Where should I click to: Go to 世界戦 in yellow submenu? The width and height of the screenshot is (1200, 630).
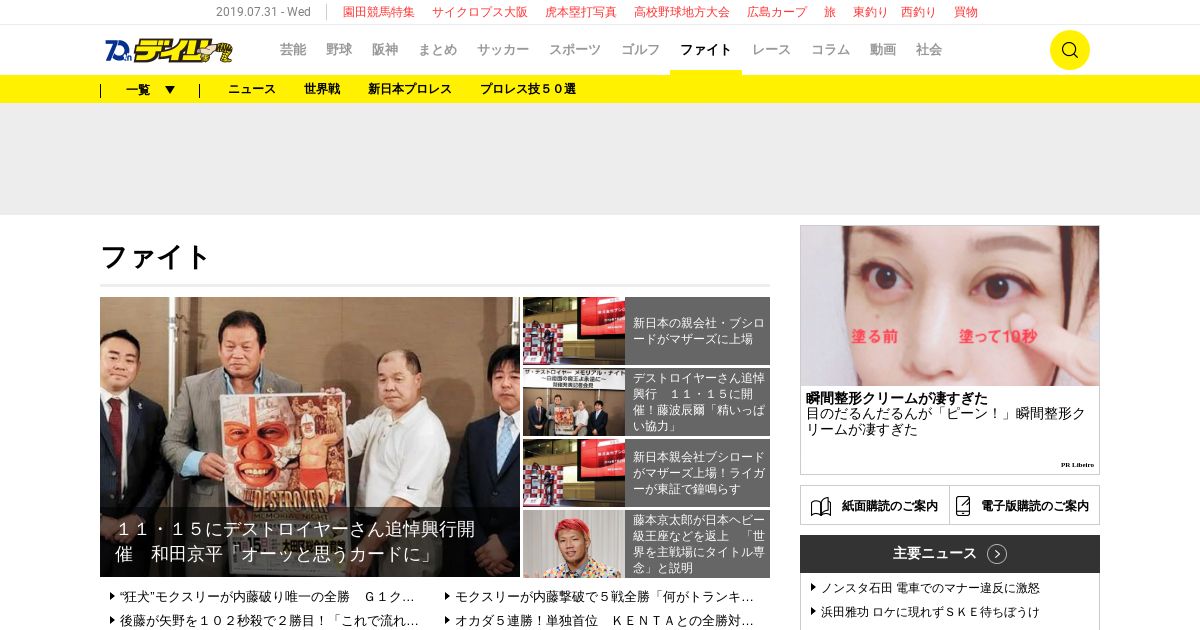(322, 89)
